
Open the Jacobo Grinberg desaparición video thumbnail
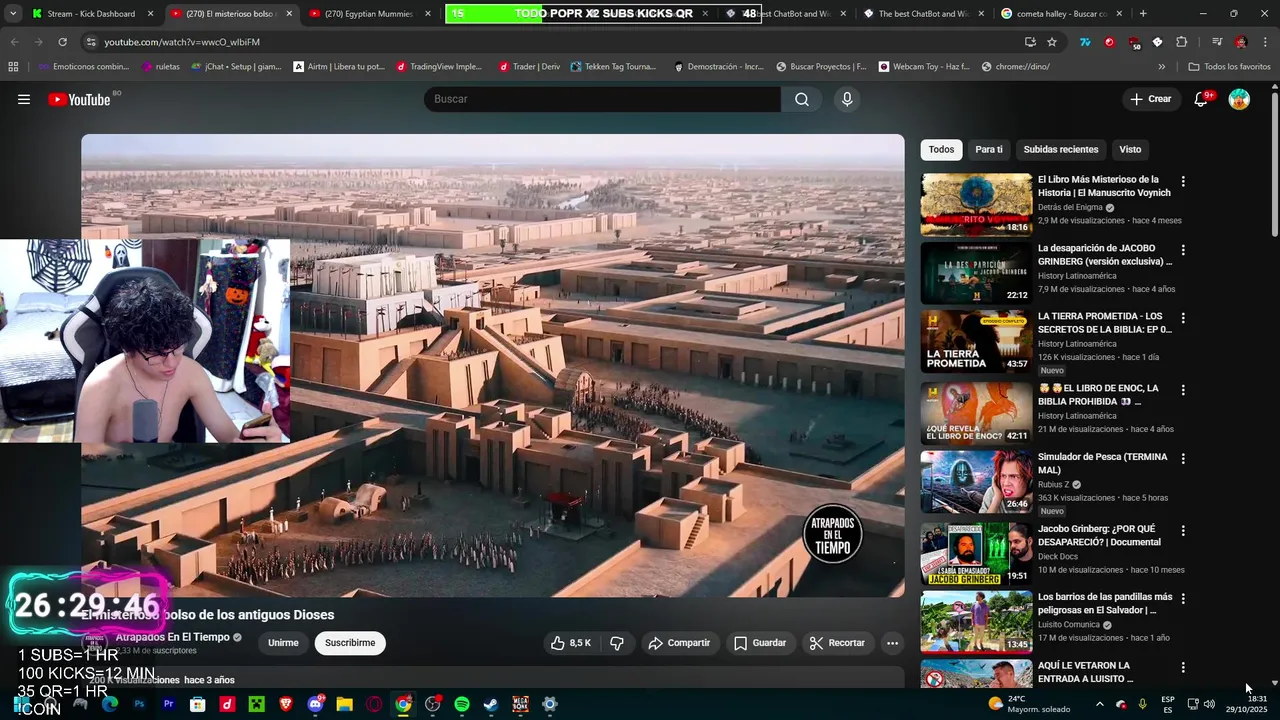[976, 273]
